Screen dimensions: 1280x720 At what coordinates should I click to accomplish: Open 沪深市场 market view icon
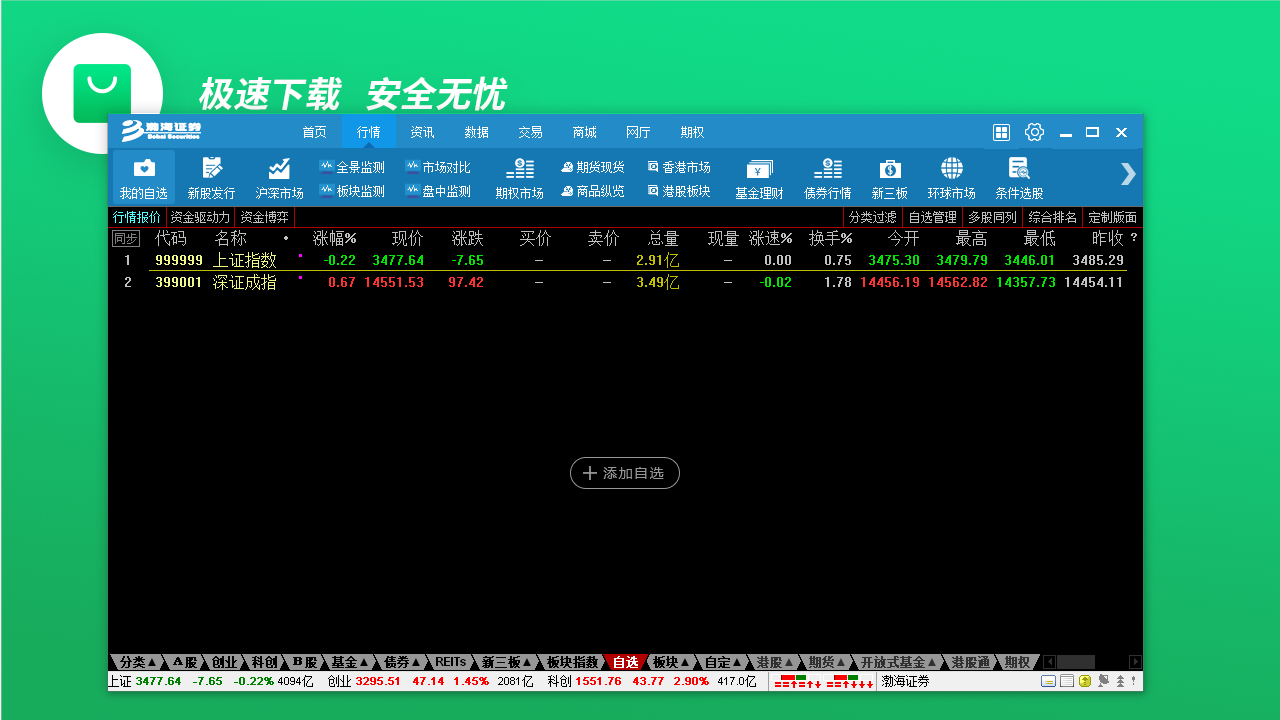(x=278, y=176)
